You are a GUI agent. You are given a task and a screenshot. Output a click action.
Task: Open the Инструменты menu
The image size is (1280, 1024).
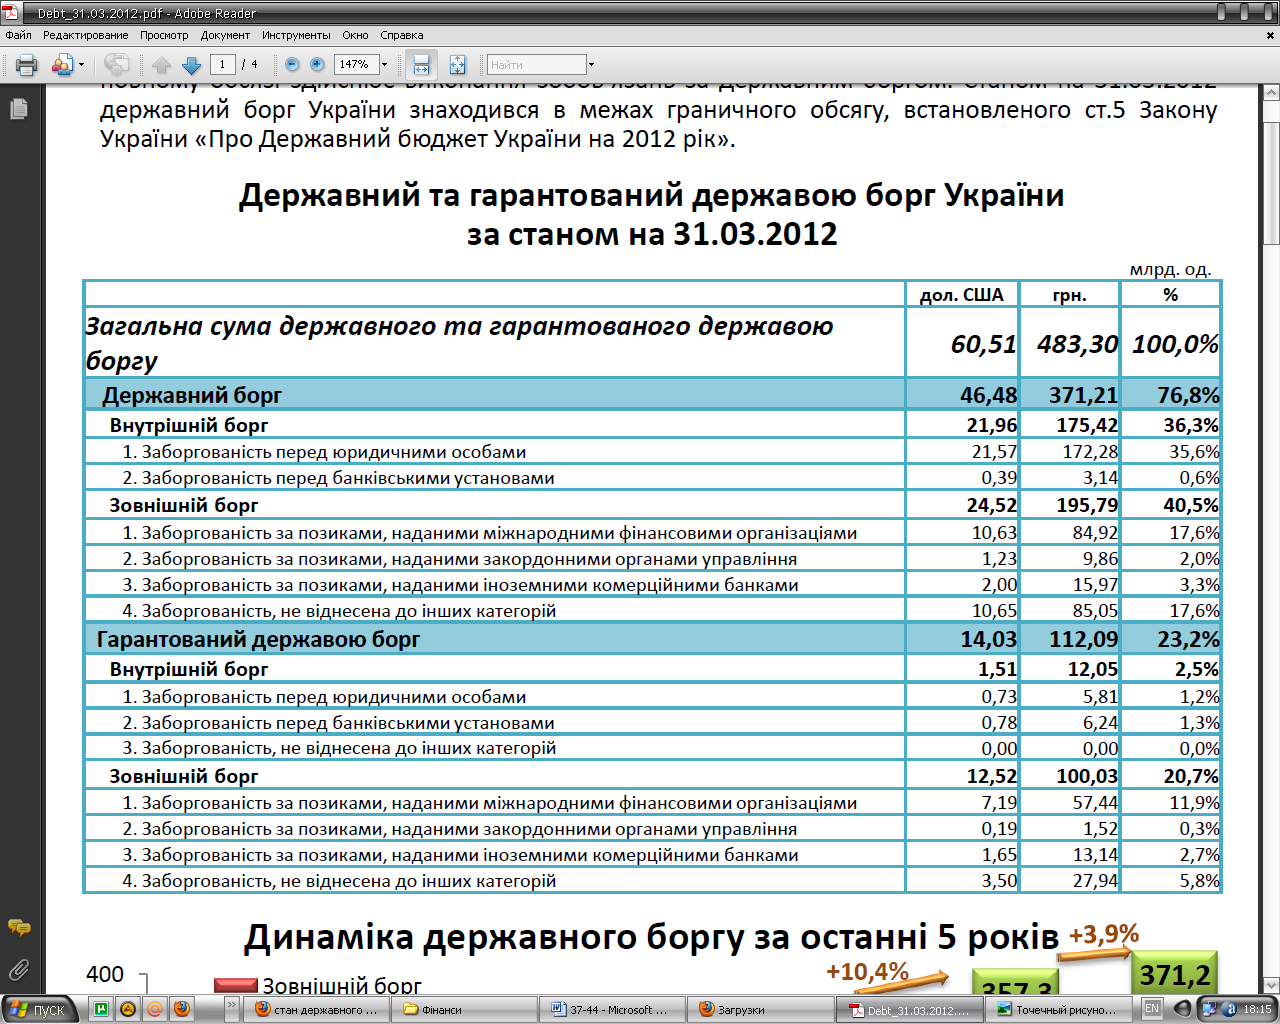pyautogui.click(x=296, y=35)
